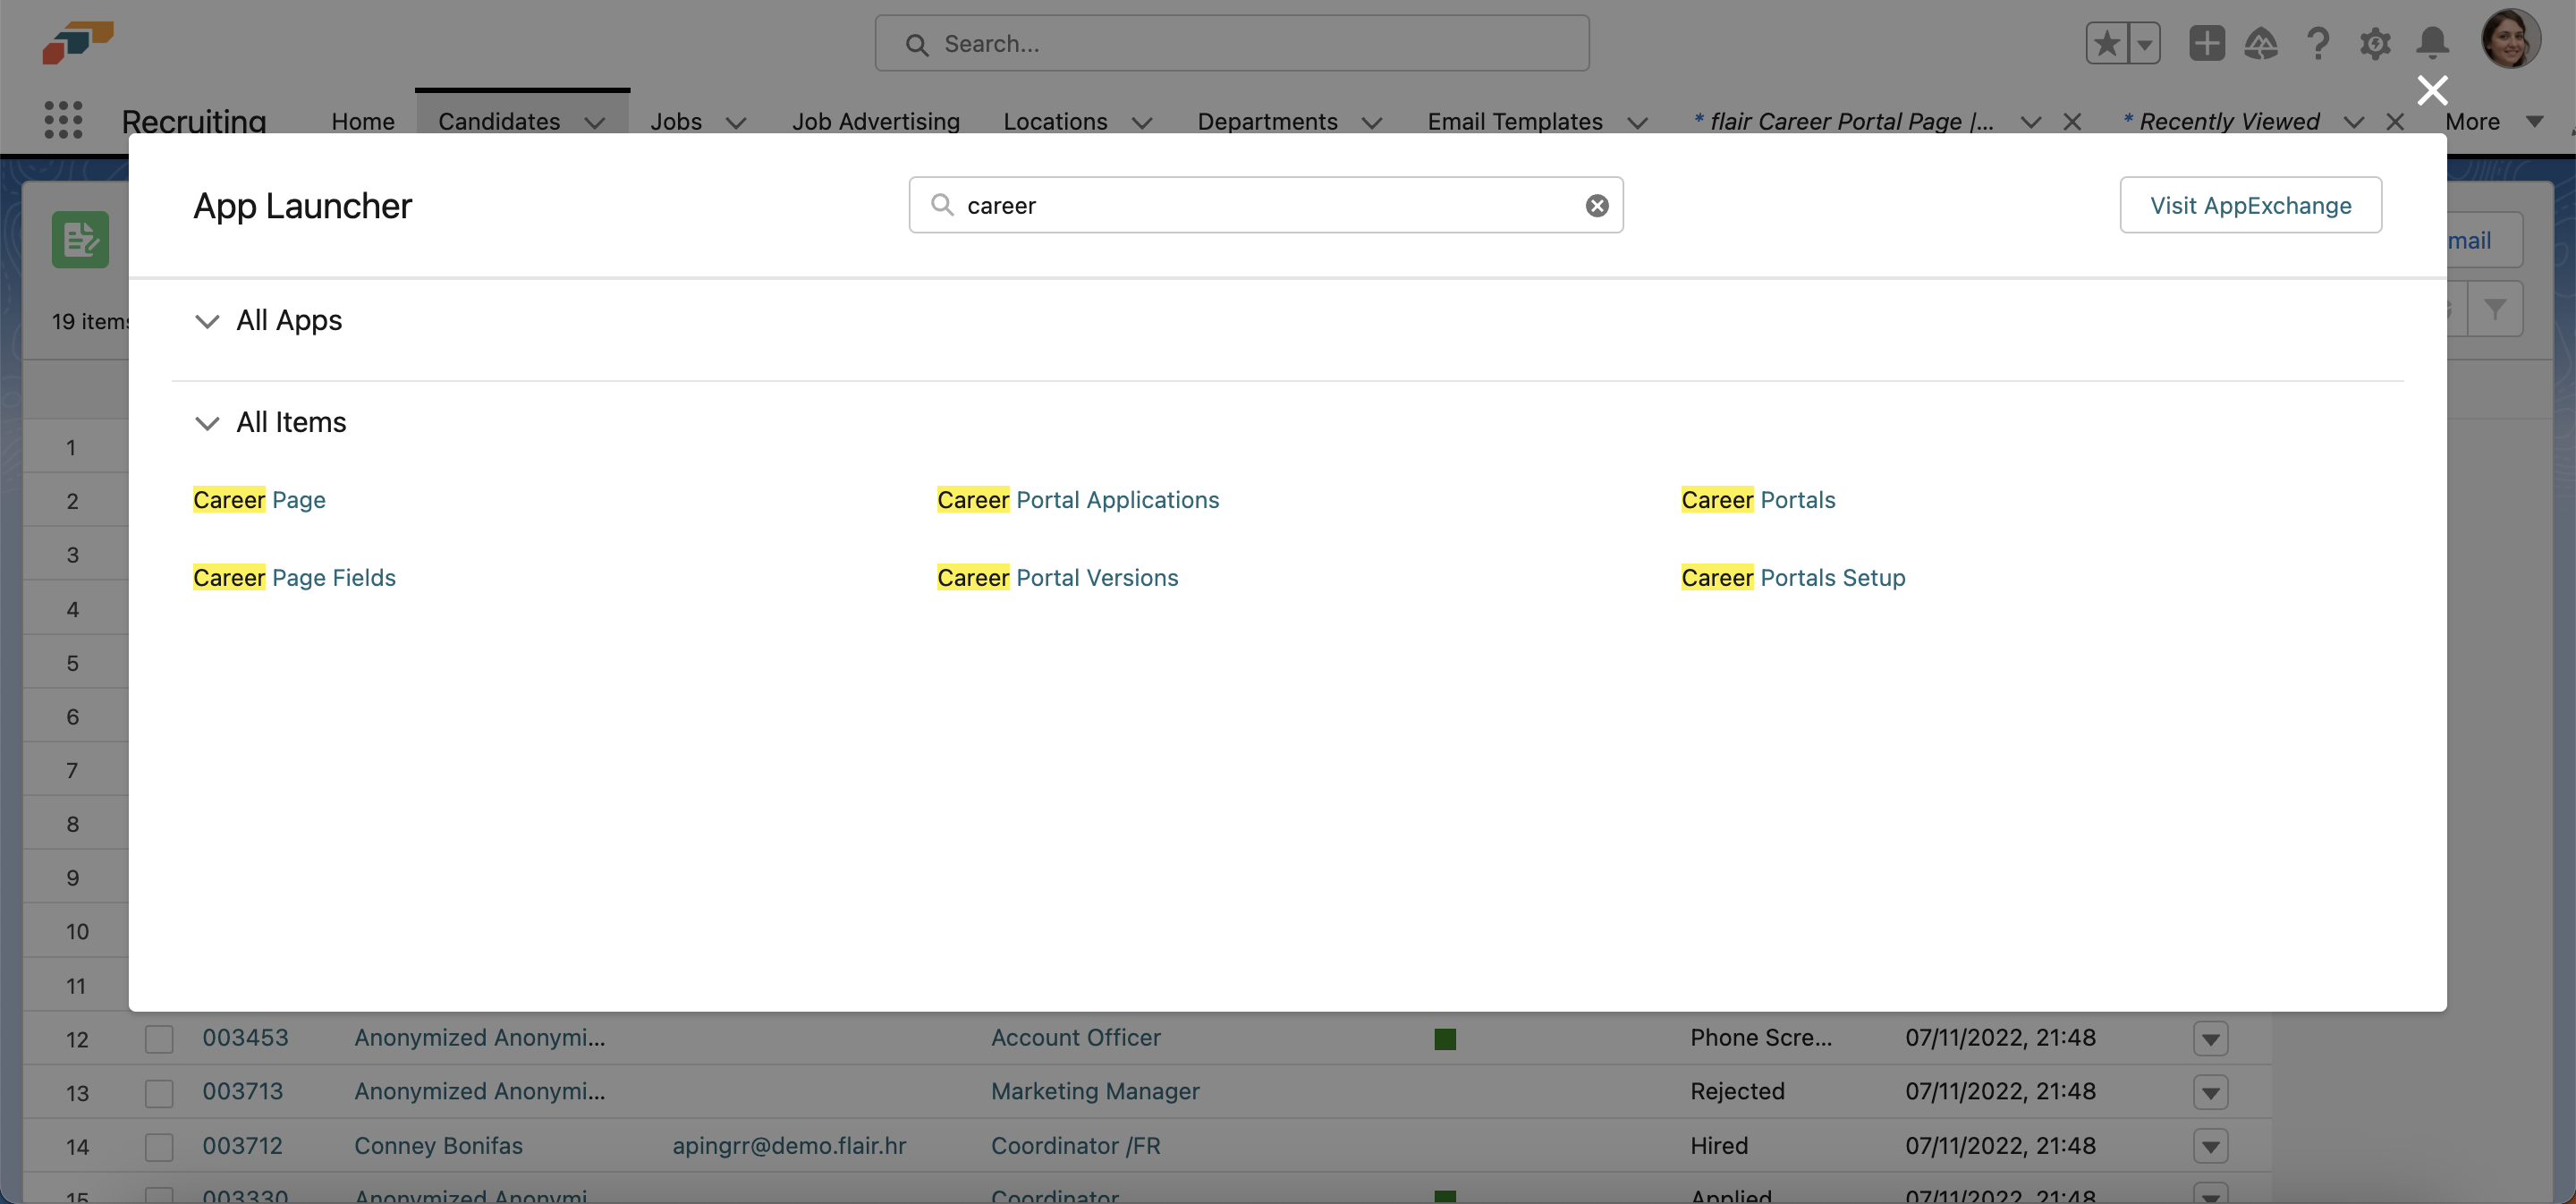Click the Help question mark icon
The image size is (2576, 1204).
pyautogui.click(x=2318, y=44)
